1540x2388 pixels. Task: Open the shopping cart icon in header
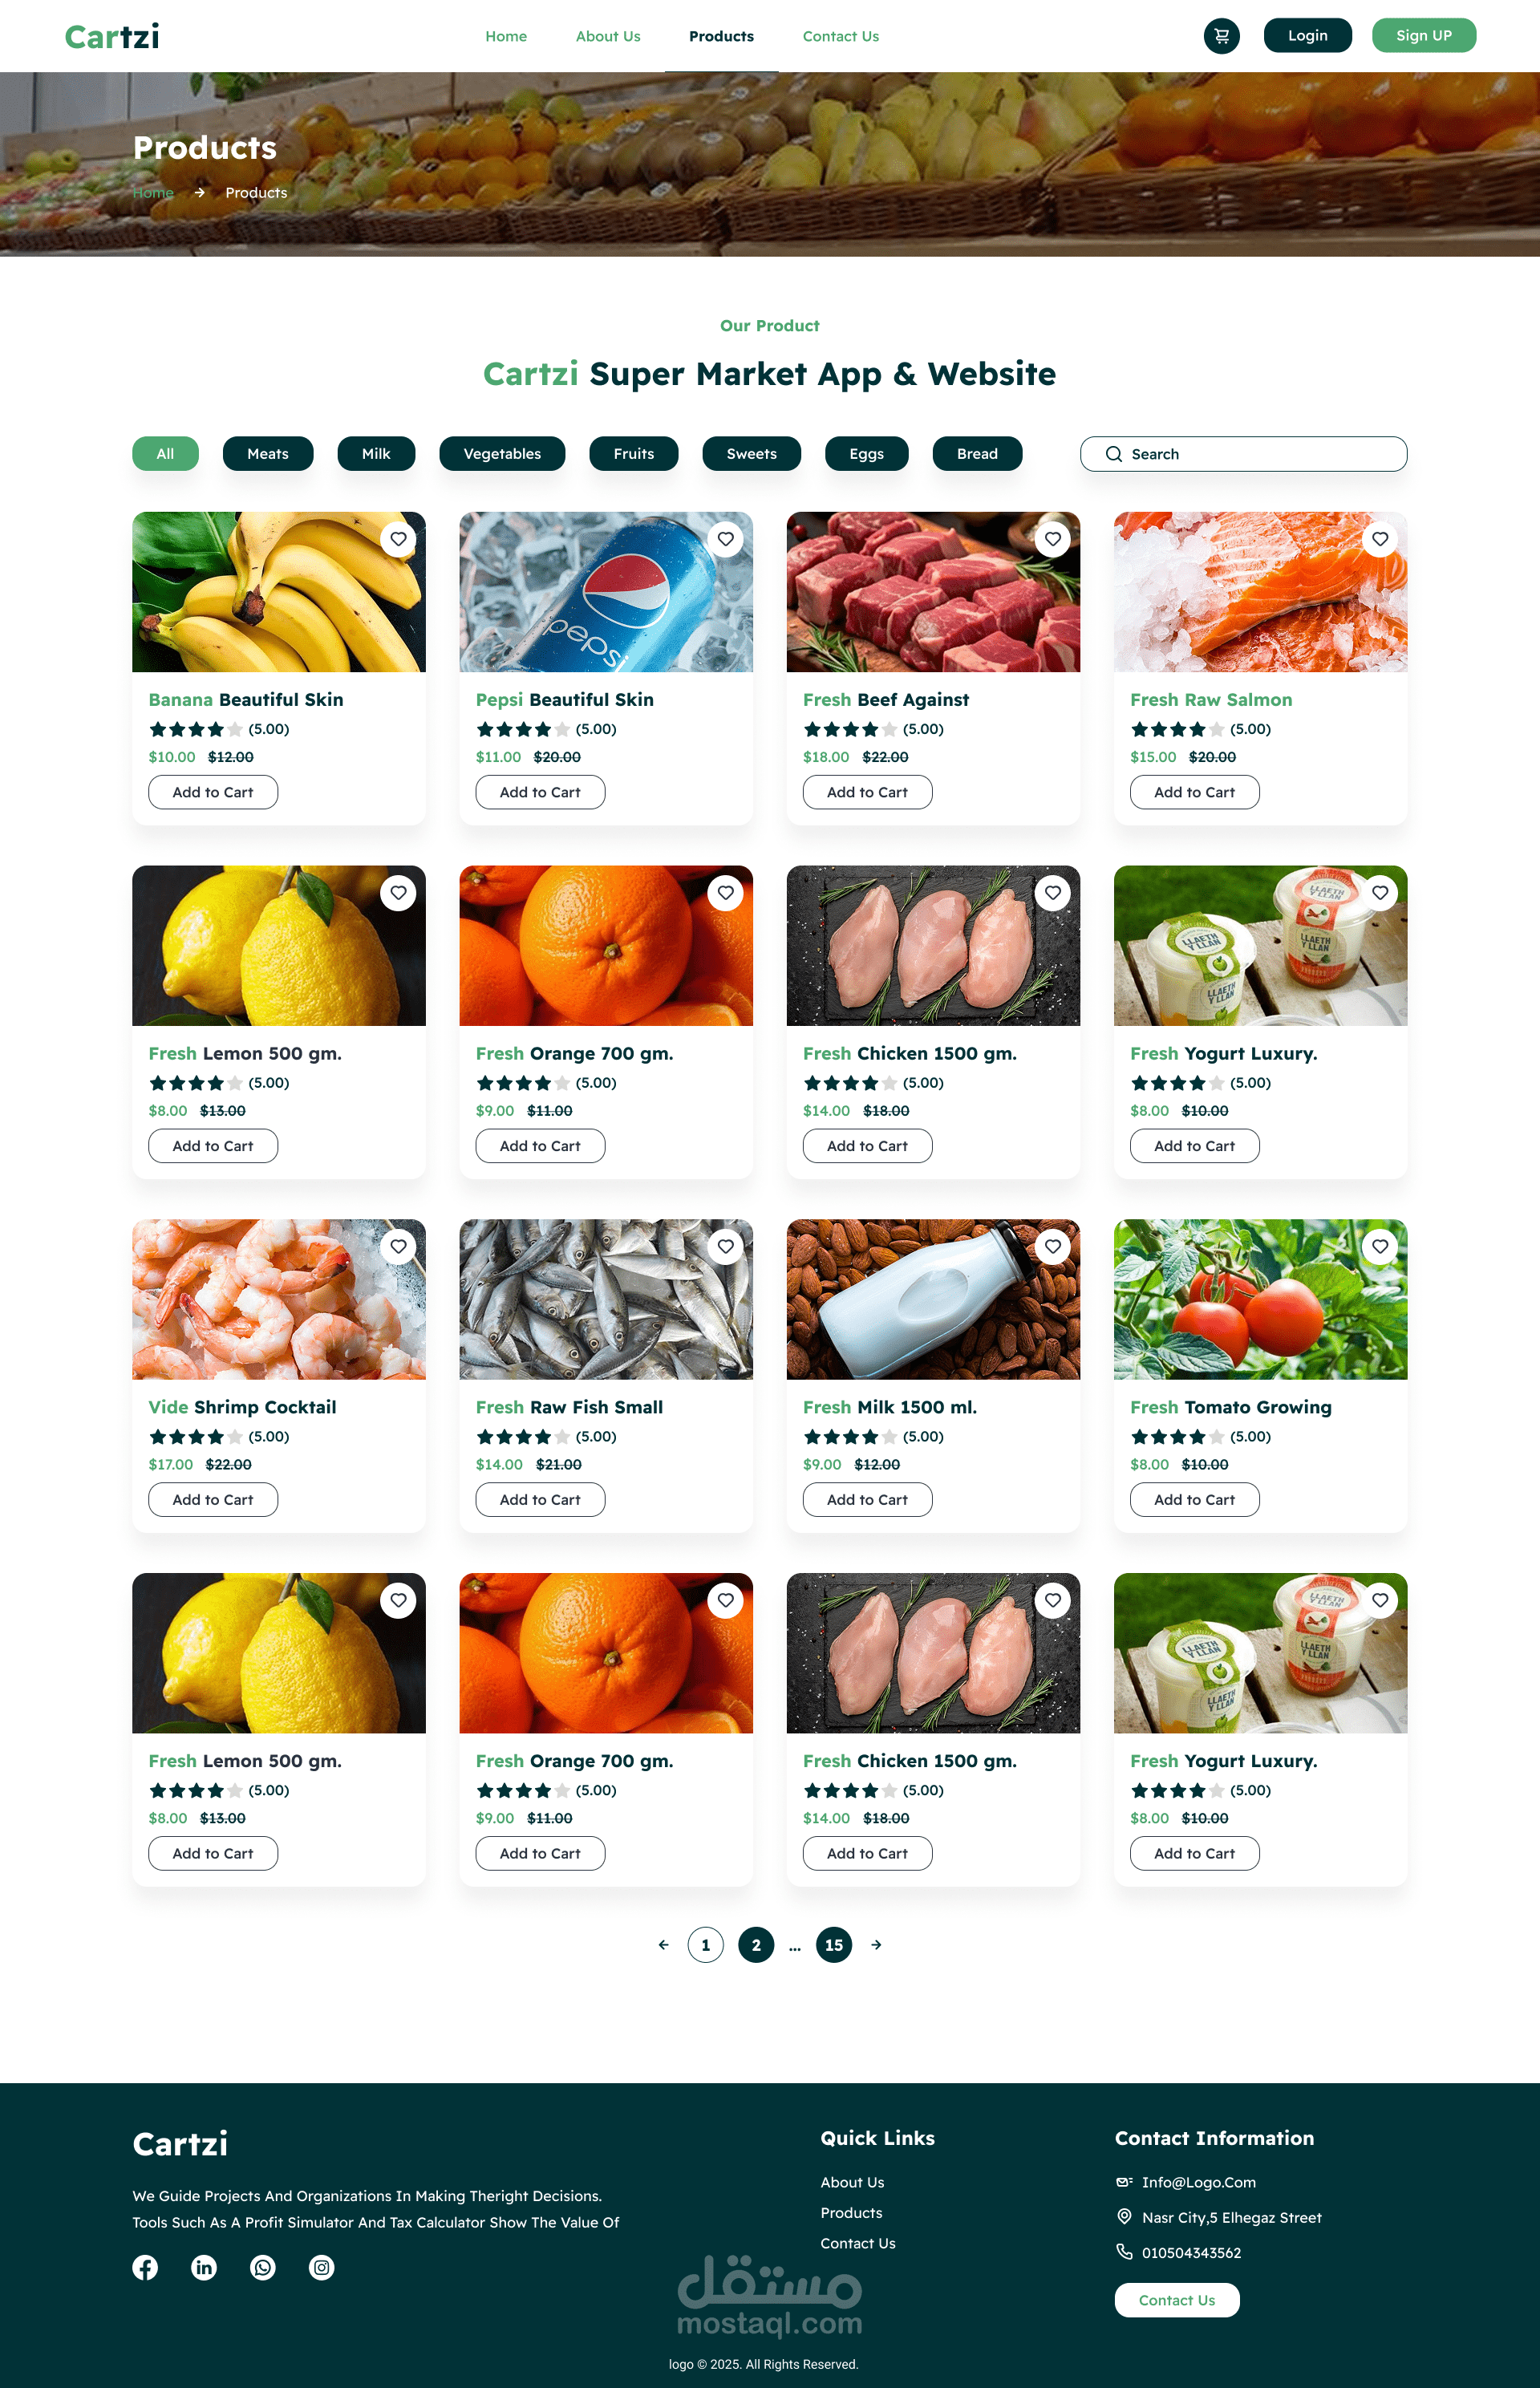tap(1221, 36)
